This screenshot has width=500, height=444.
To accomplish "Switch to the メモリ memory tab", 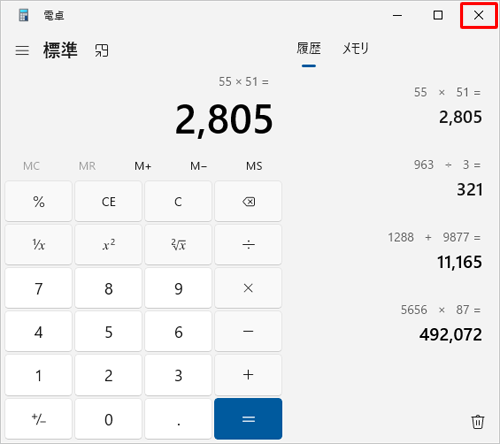I will [355, 49].
